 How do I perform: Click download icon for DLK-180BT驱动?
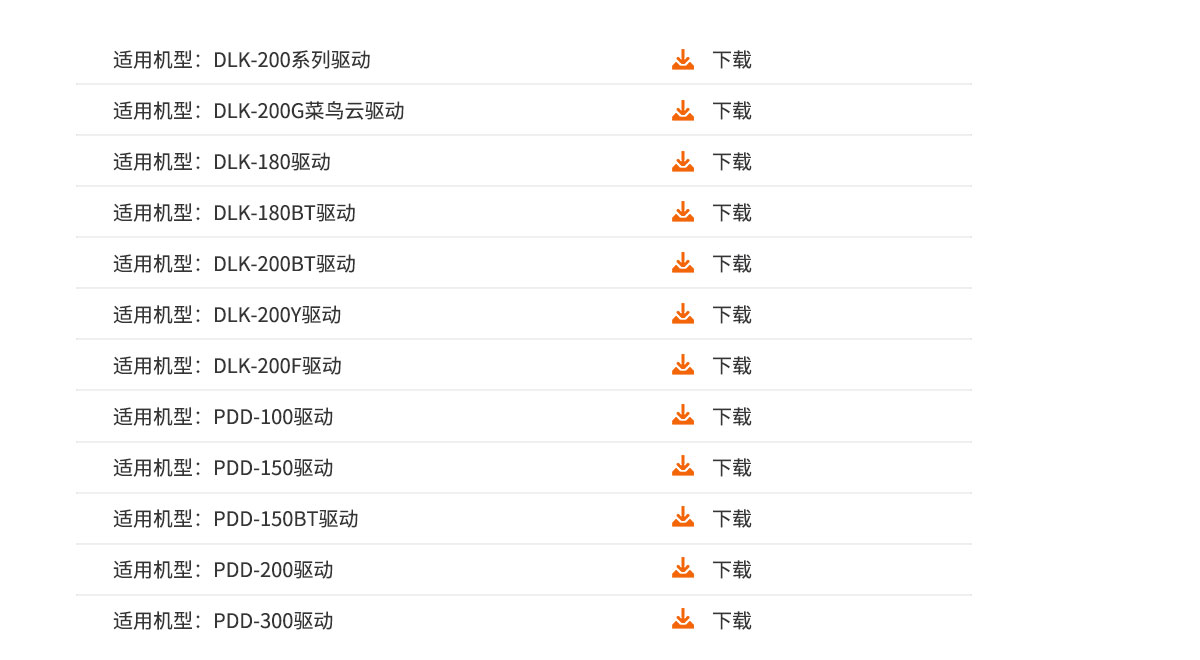click(x=683, y=213)
